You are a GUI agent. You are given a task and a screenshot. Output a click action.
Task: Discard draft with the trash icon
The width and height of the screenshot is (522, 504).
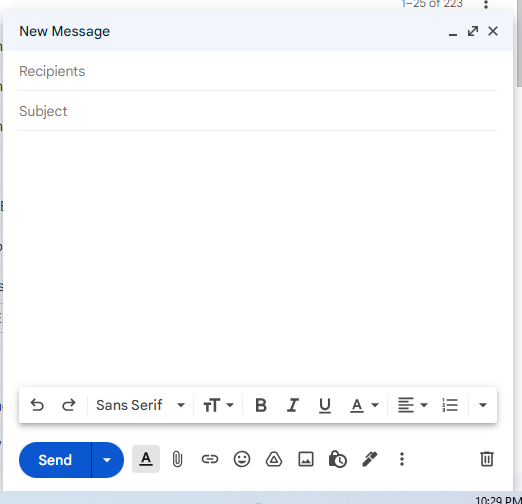(487, 459)
